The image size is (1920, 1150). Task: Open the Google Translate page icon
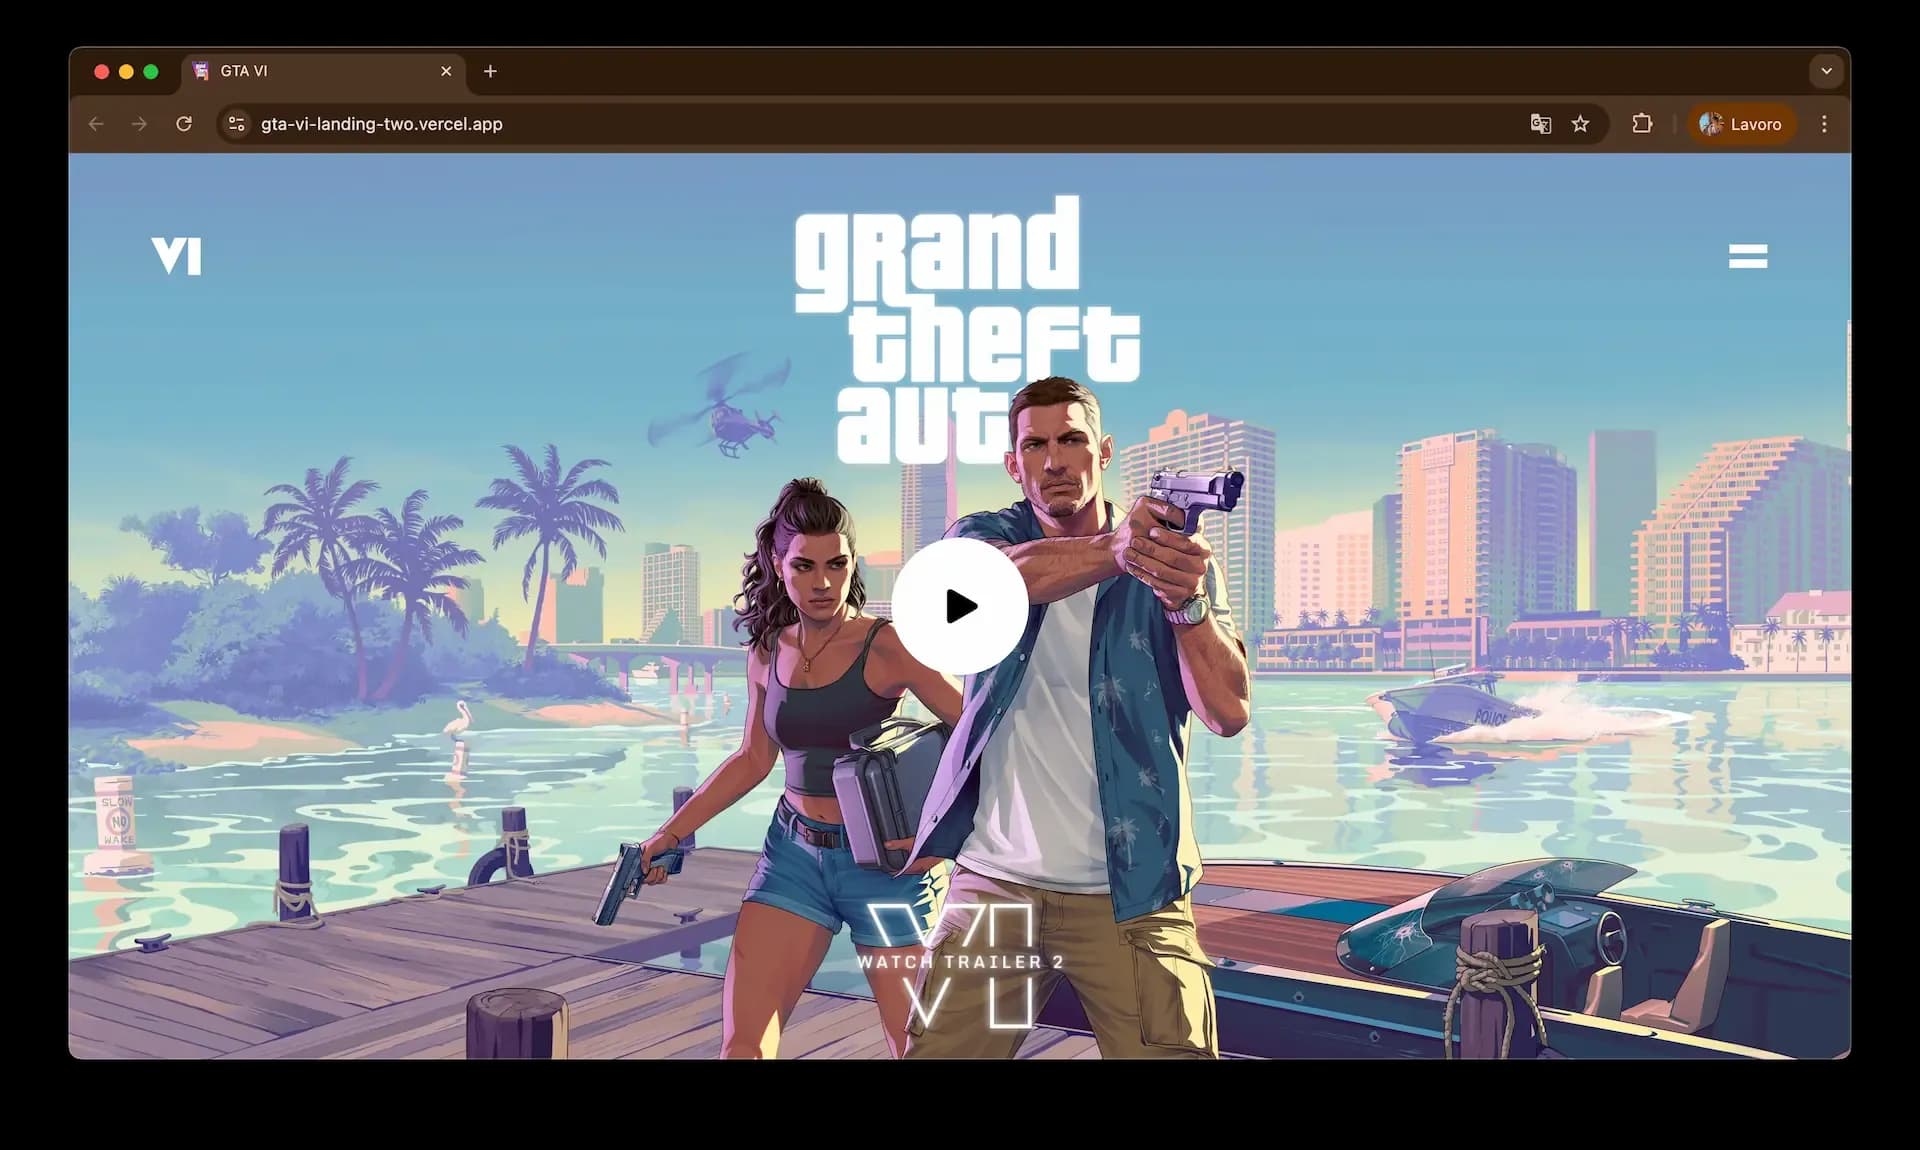tap(1541, 124)
